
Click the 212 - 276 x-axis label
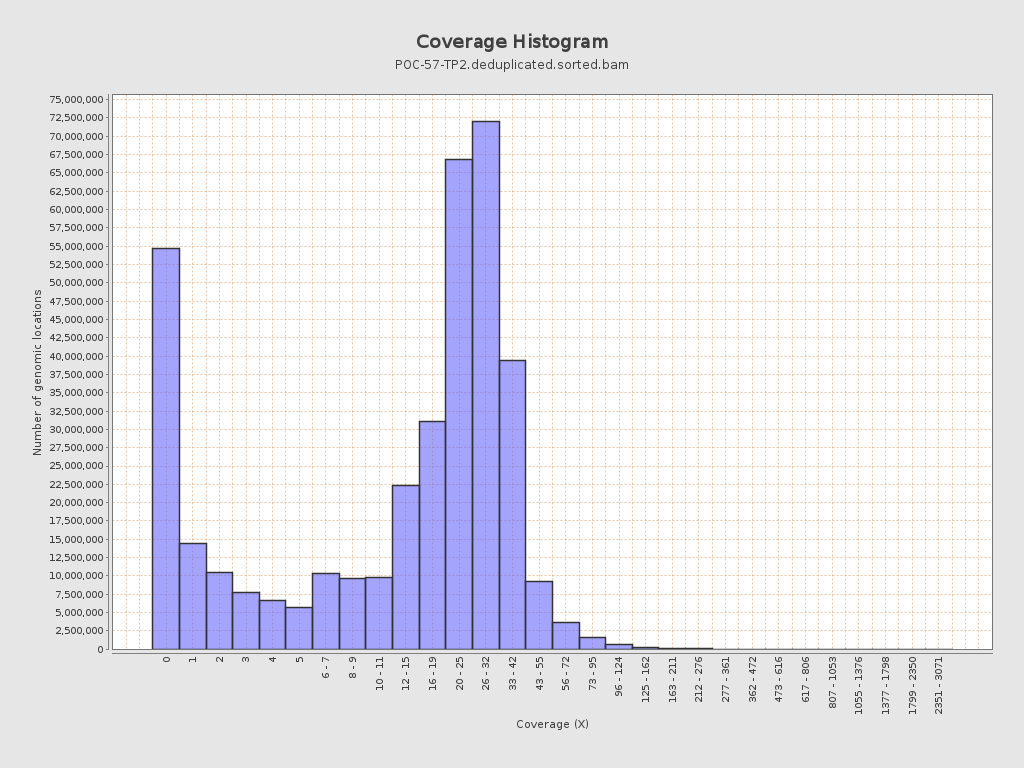[x=699, y=679]
